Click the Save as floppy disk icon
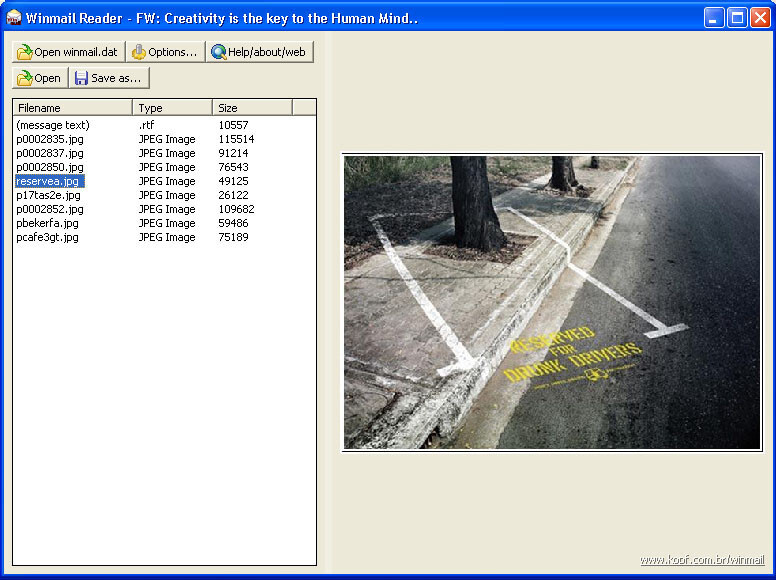776x580 pixels. [81, 78]
